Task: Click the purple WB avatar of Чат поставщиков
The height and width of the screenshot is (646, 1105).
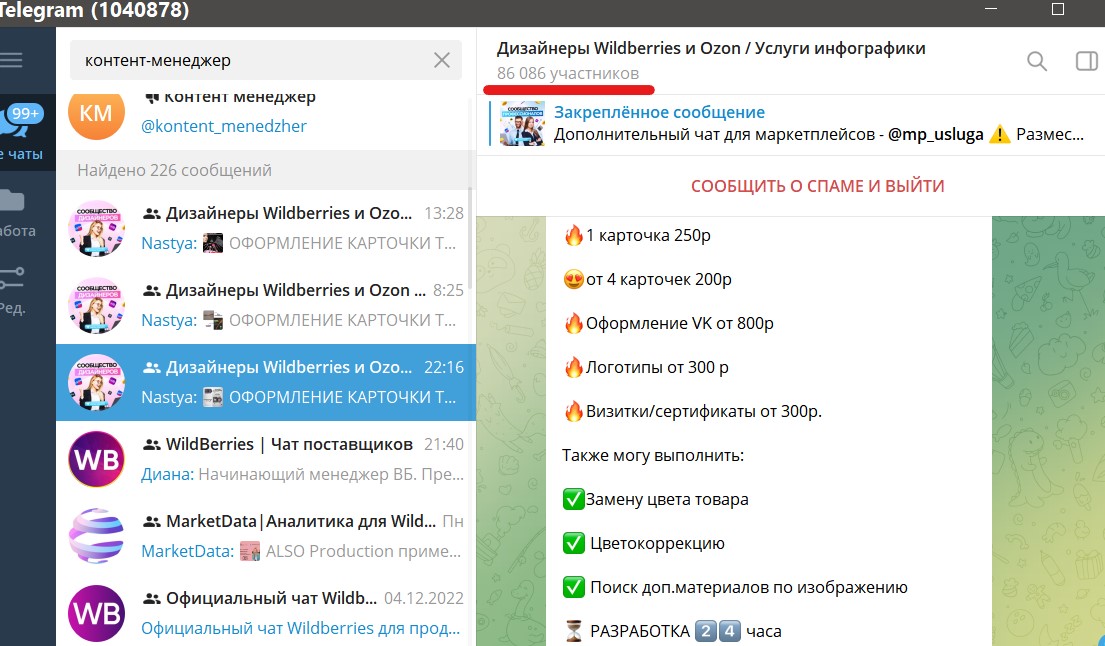Action: click(97, 459)
